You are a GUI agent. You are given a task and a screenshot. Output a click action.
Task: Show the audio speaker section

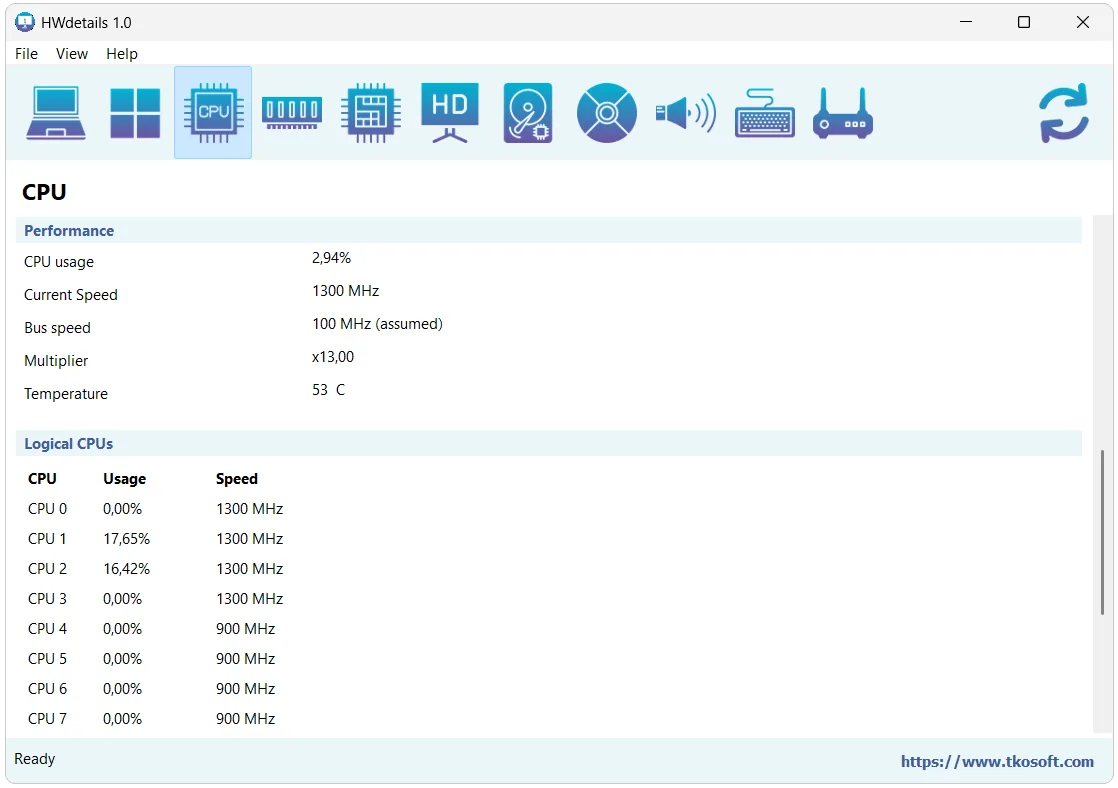[x=685, y=113]
